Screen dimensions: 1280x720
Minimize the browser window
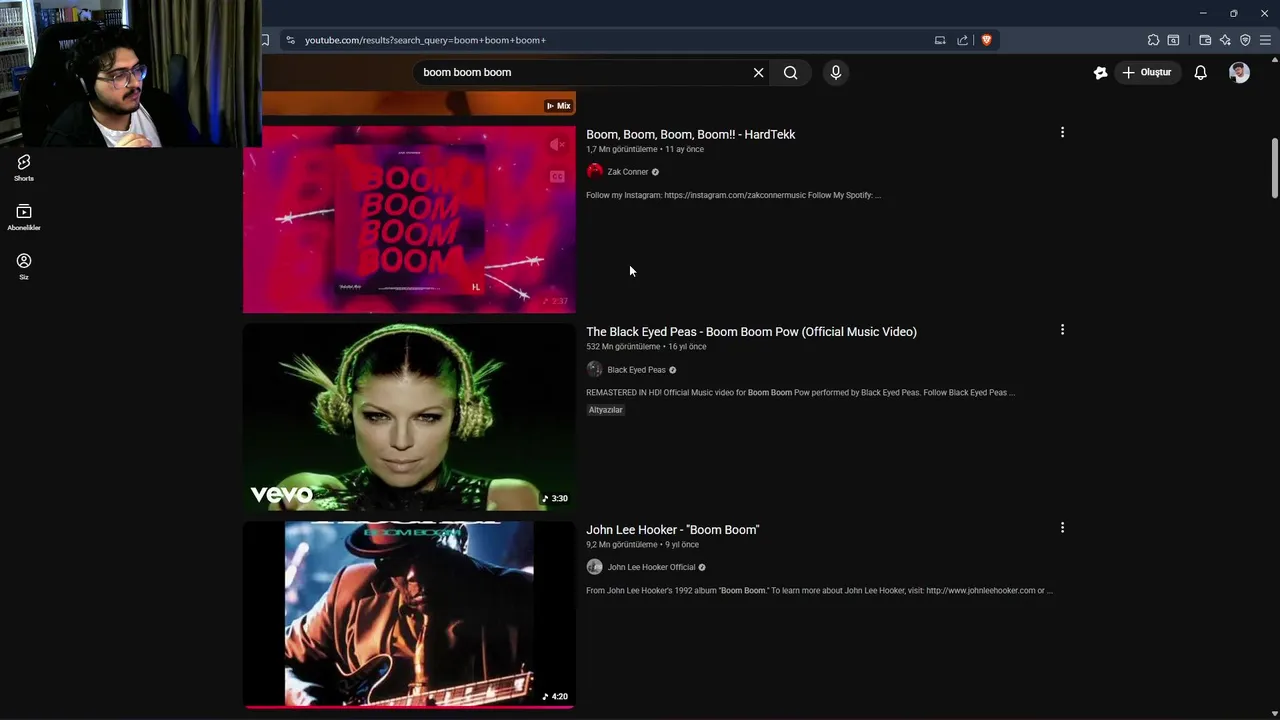(1203, 13)
